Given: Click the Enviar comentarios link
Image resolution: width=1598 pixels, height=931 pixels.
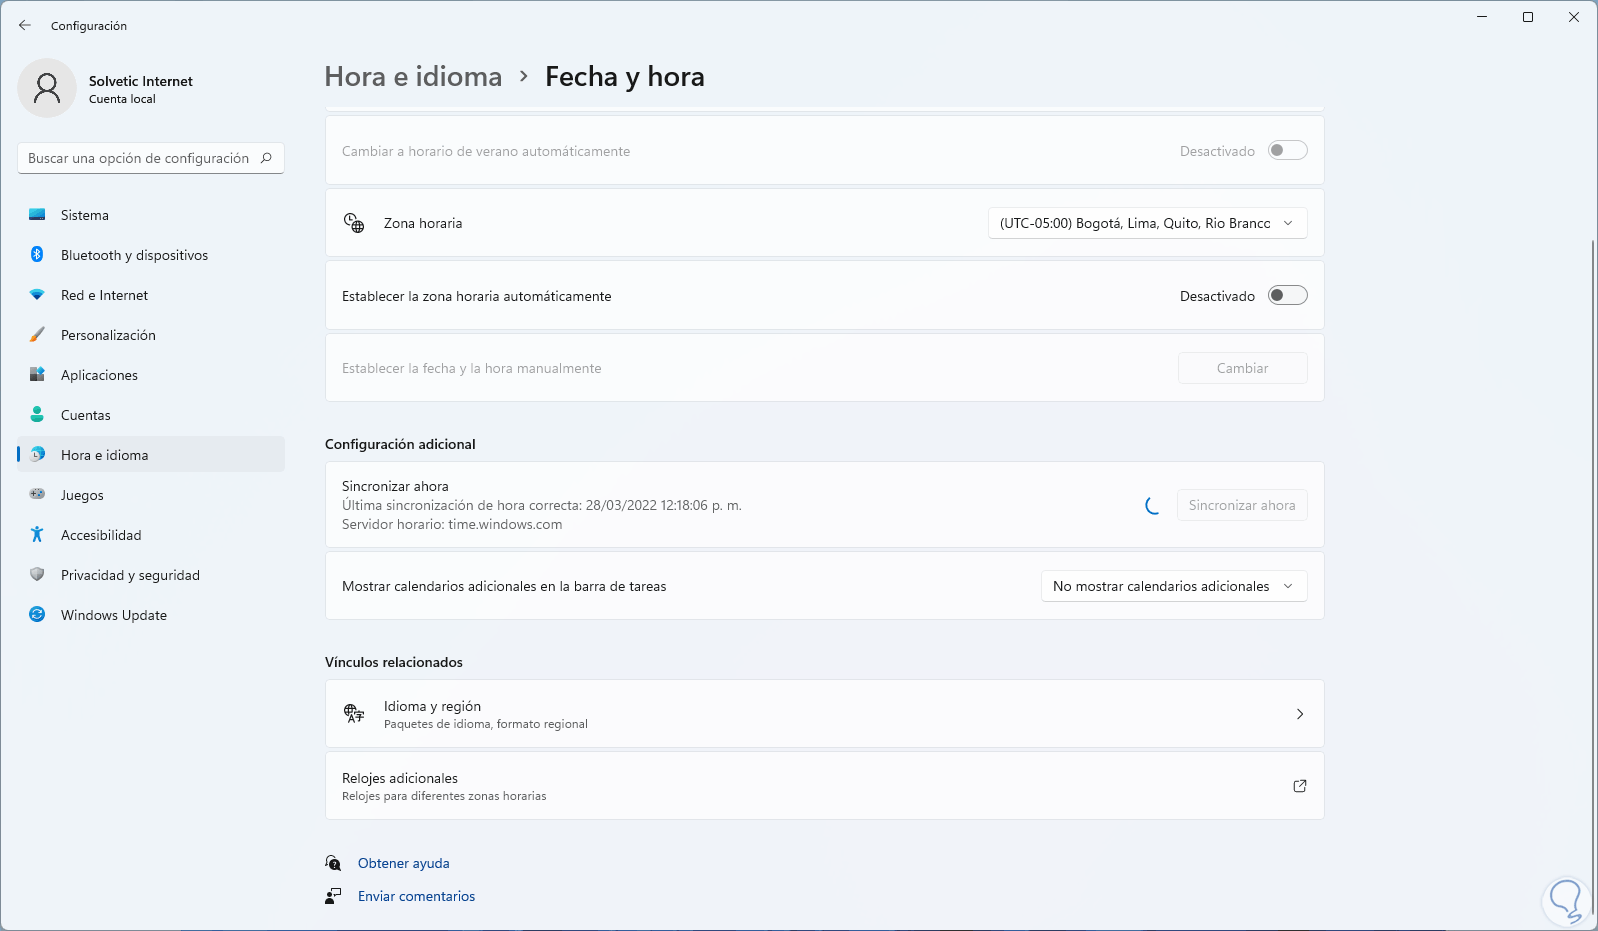Looking at the screenshot, I should pyautogui.click(x=416, y=896).
